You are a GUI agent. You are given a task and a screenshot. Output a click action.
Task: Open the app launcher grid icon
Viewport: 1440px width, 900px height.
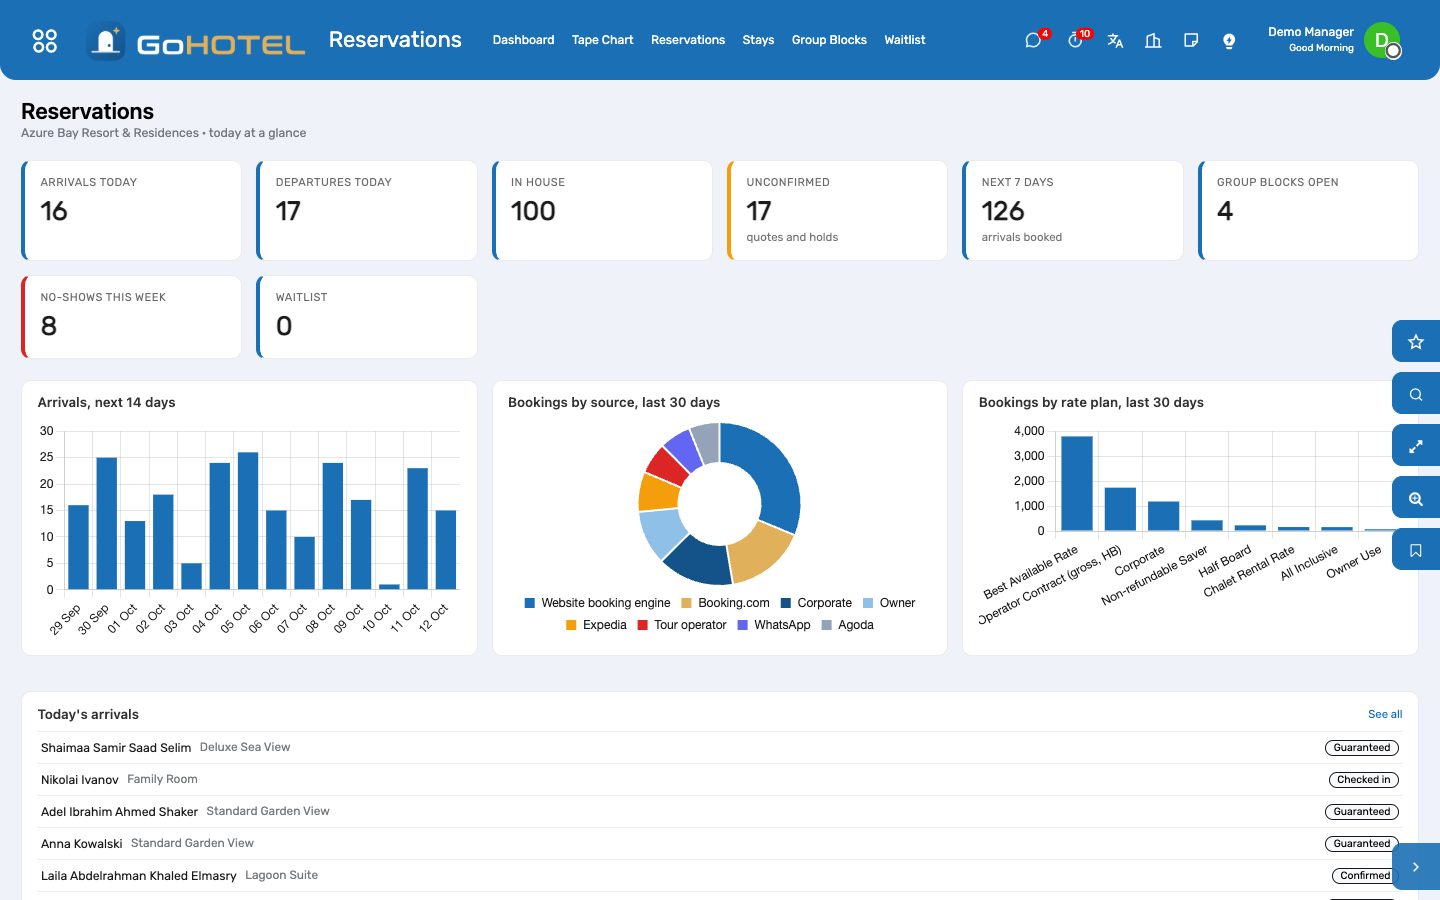tap(45, 40)
